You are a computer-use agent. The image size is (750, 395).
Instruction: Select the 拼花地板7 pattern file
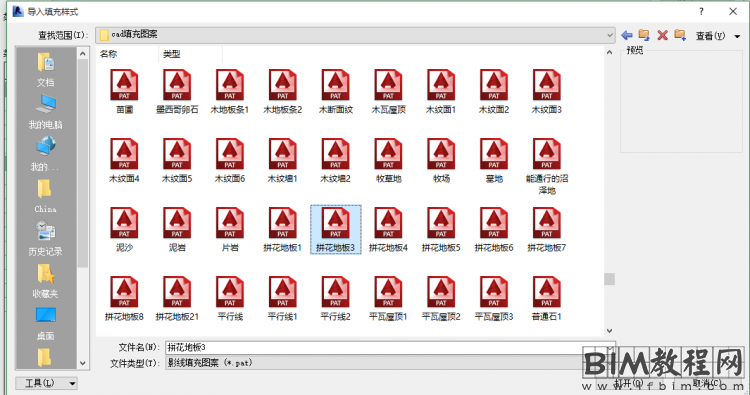point(547,230)
